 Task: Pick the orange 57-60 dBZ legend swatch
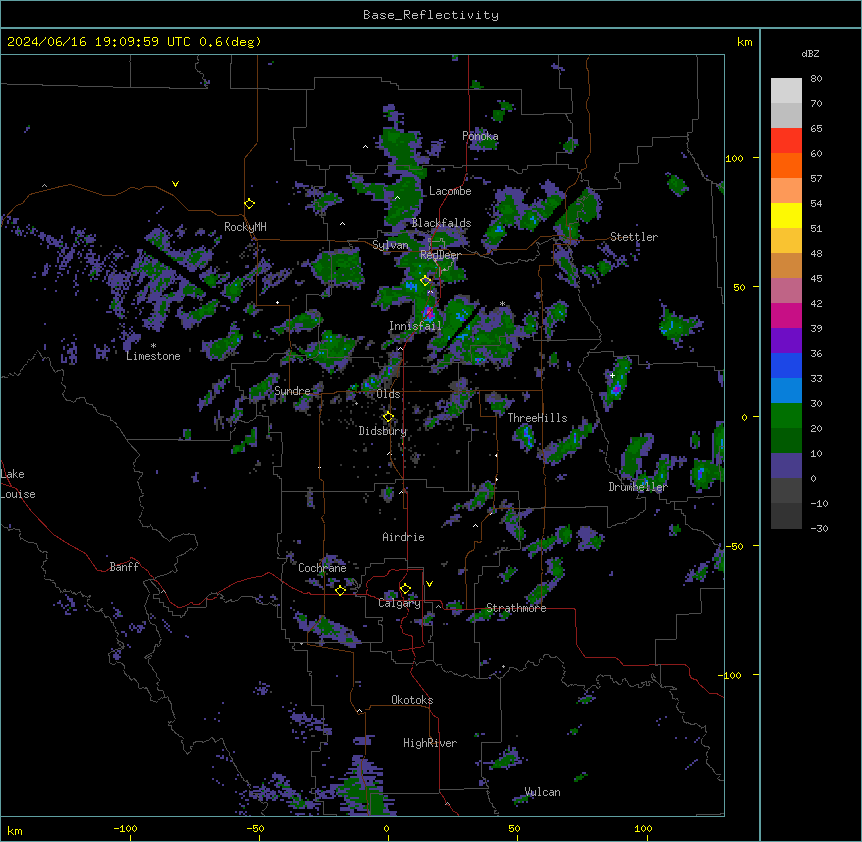tap(786, 165)
